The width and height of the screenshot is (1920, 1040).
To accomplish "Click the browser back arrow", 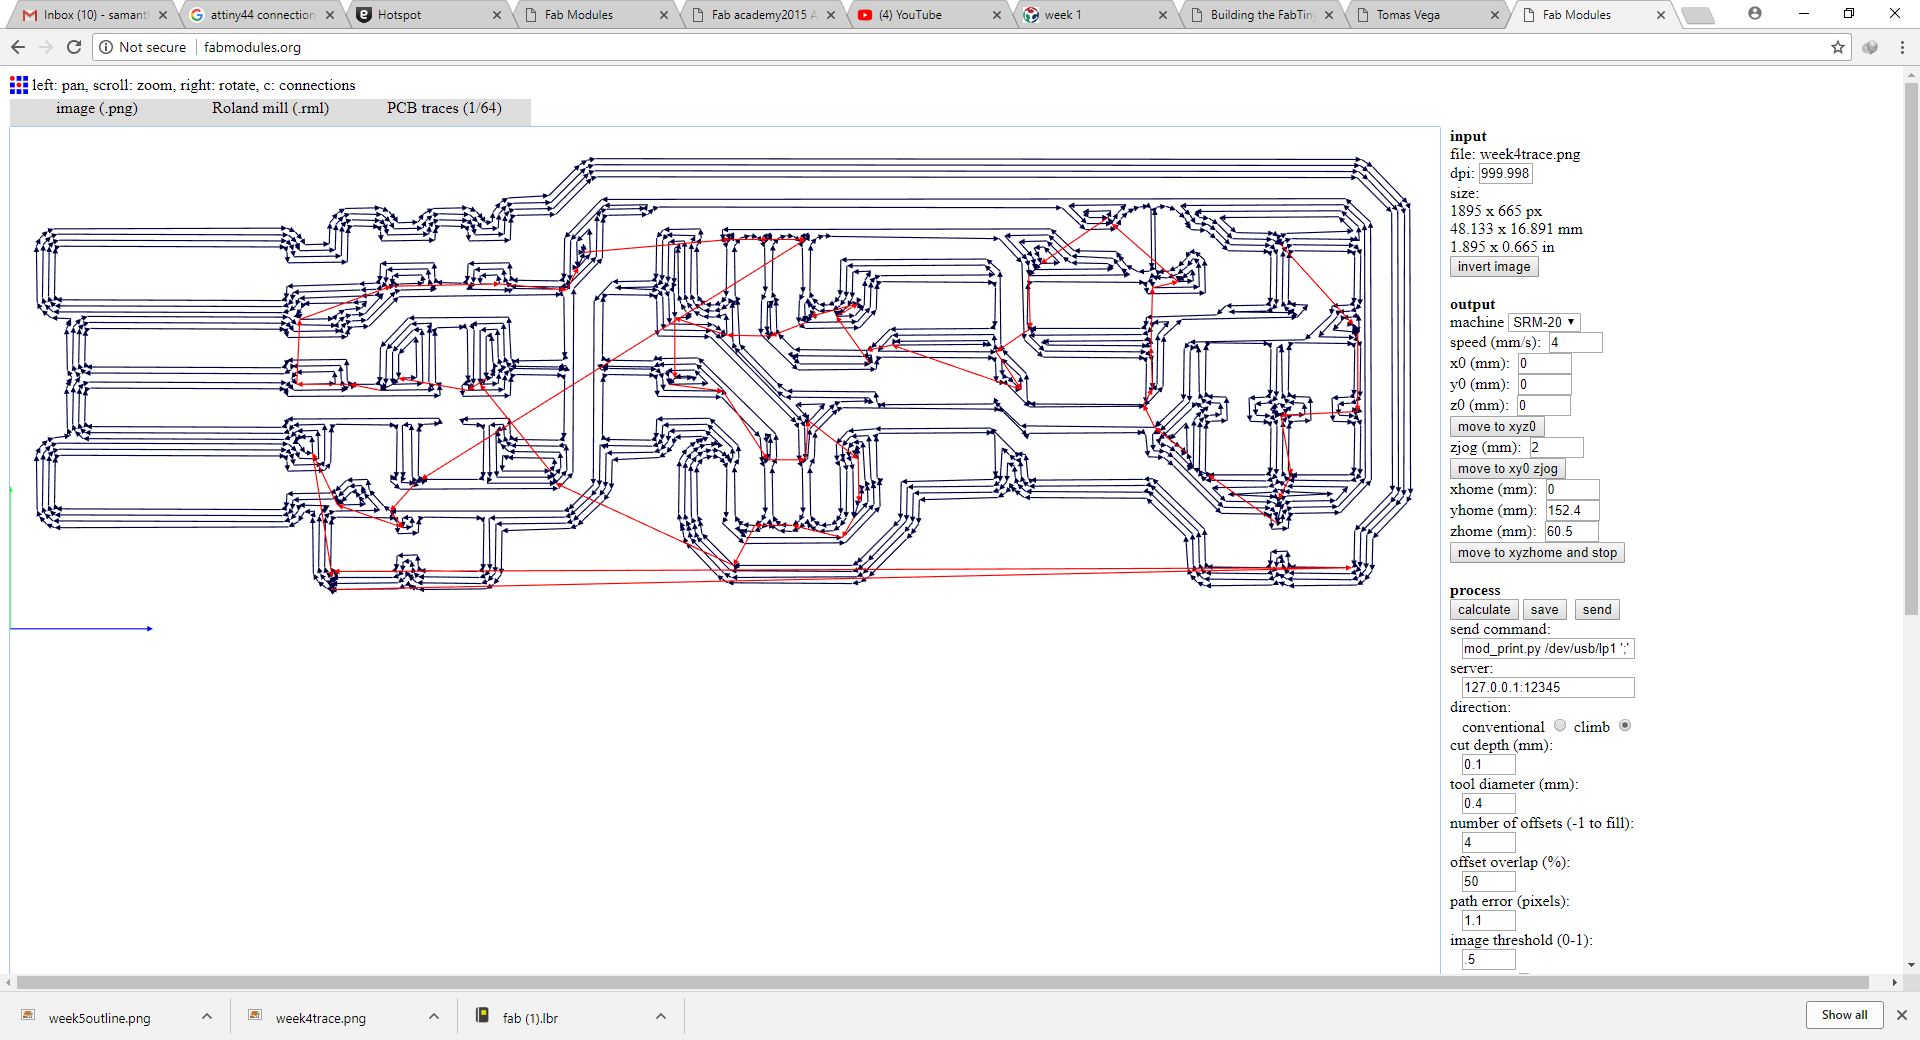I will 17,46.
